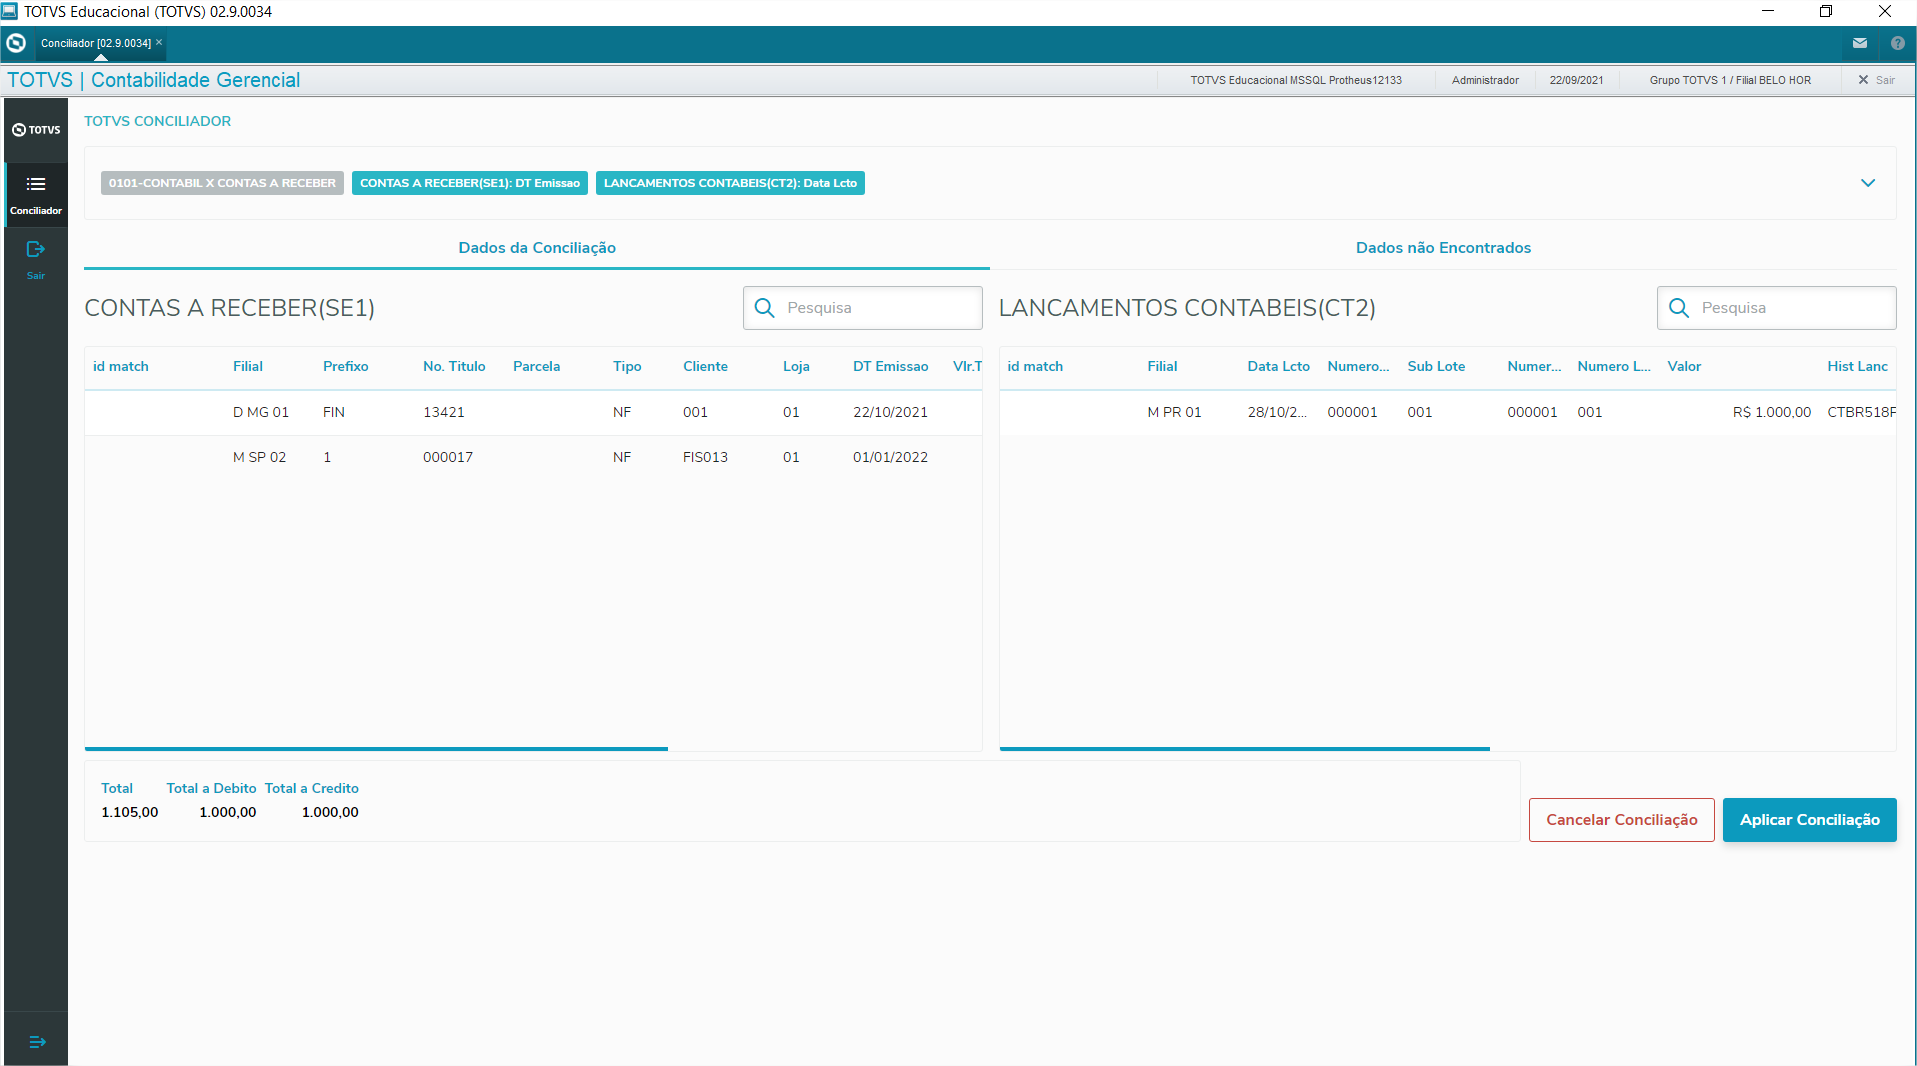Select the row with title 13421
This screenshot has height=1066, width=1917.
pyautogui.click(x=533, y=412)
